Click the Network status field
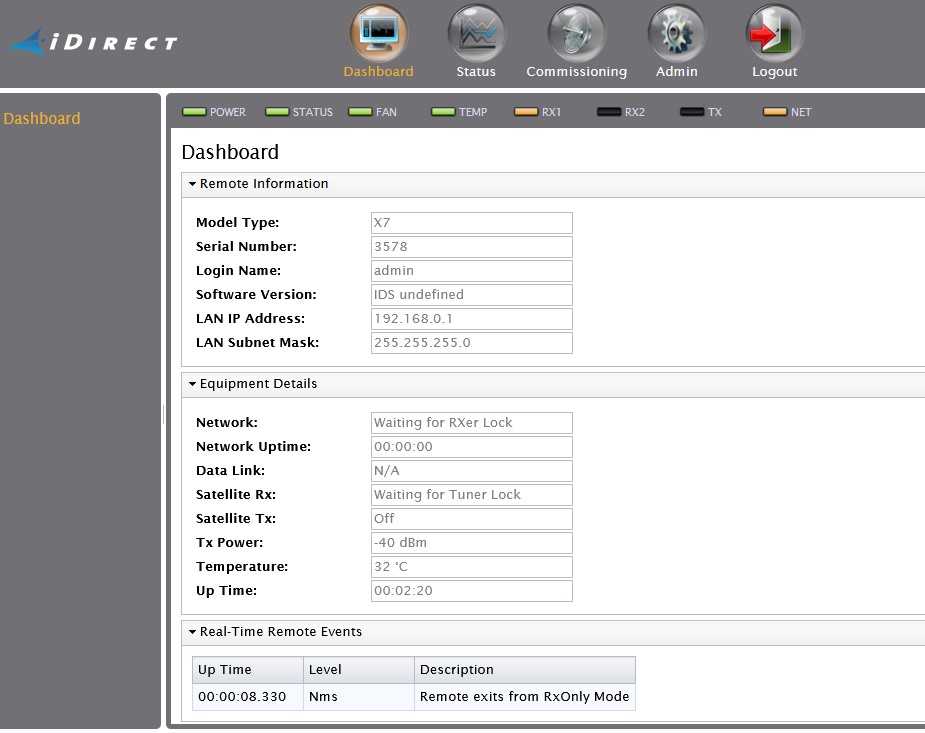This screenshot has height=733, width=925. pyautogui.click(x=471, y=423)
